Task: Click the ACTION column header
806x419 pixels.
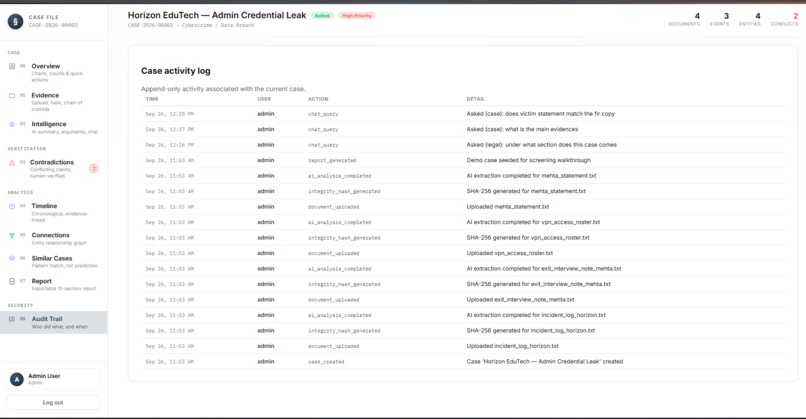Action: 318,99
